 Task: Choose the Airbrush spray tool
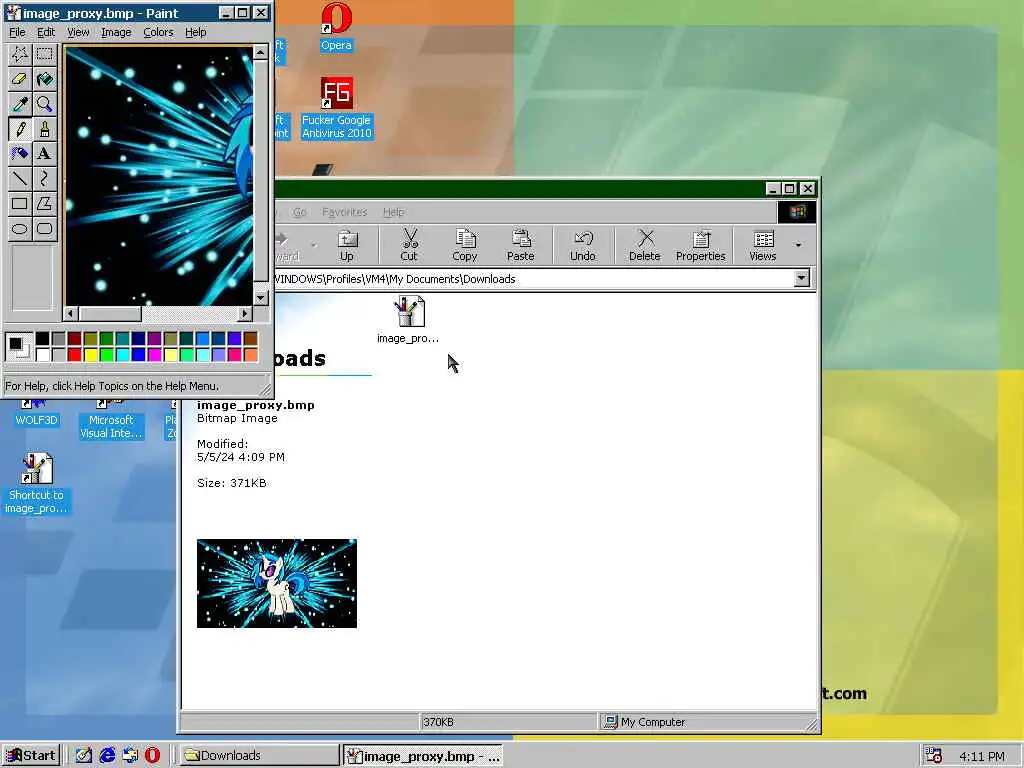(20, 153)
